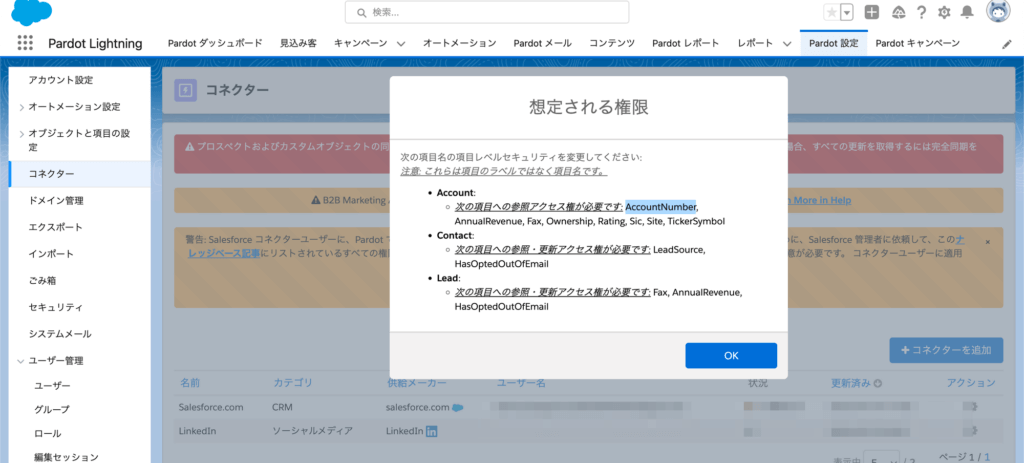This screenshot has width=1024, height=463.
Task: Open エクスポート in the sidebar
Action: point(56,227)
